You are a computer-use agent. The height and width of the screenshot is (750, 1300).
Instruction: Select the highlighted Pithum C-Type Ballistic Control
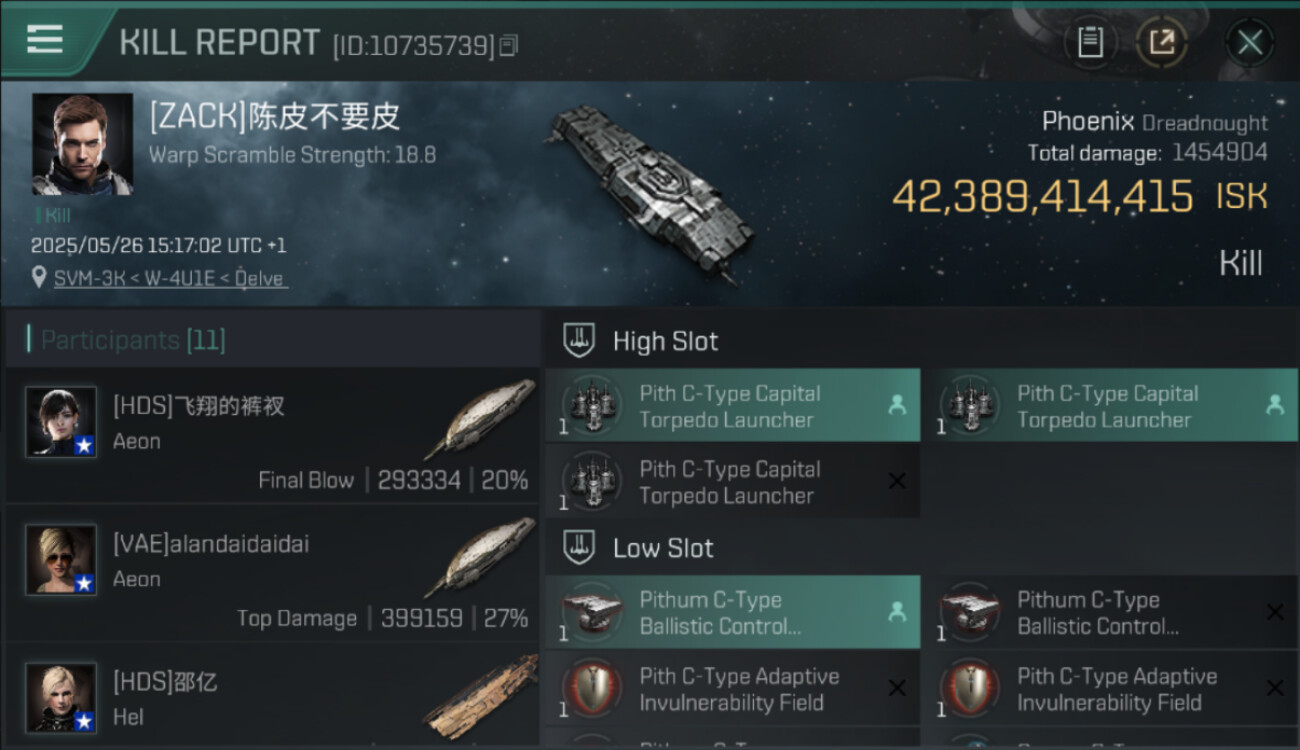click(x=730, y=613)
